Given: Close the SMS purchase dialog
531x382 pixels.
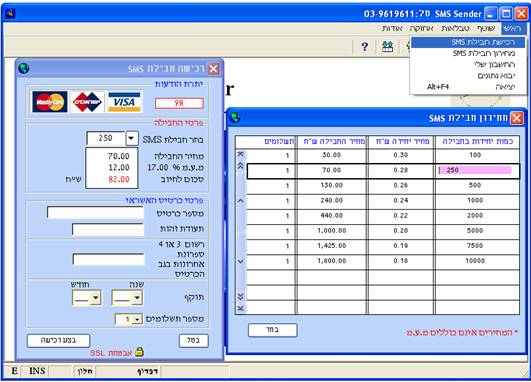Looking at the screenshot, I should (x=213, y=69).
